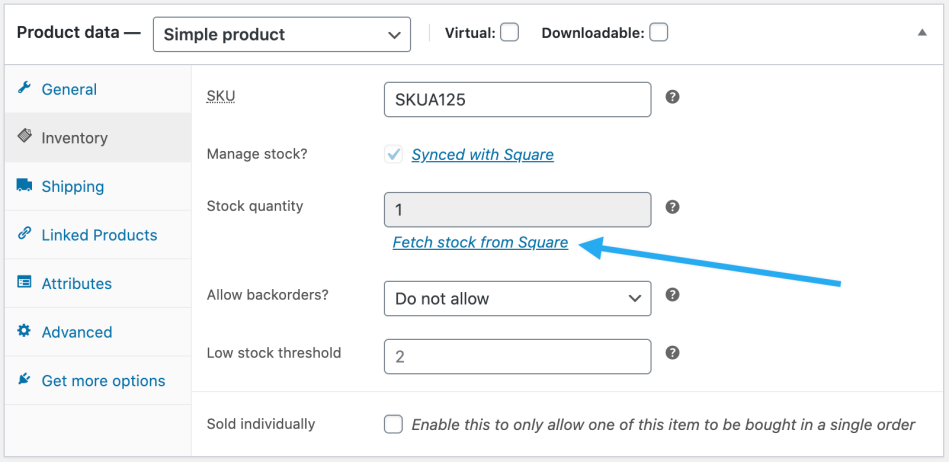This screenshot has width=949, height=462.
Task: Click the wrench icon for General
Action: click(25, 88)
